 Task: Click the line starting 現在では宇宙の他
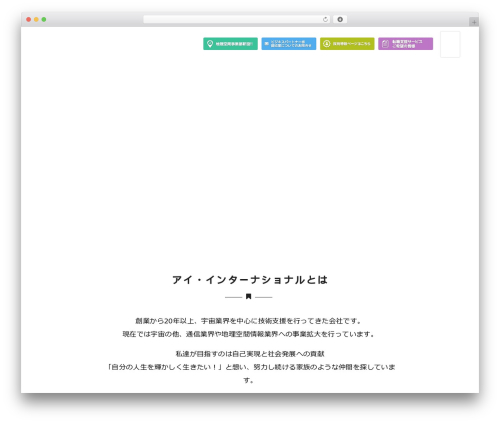248,334
